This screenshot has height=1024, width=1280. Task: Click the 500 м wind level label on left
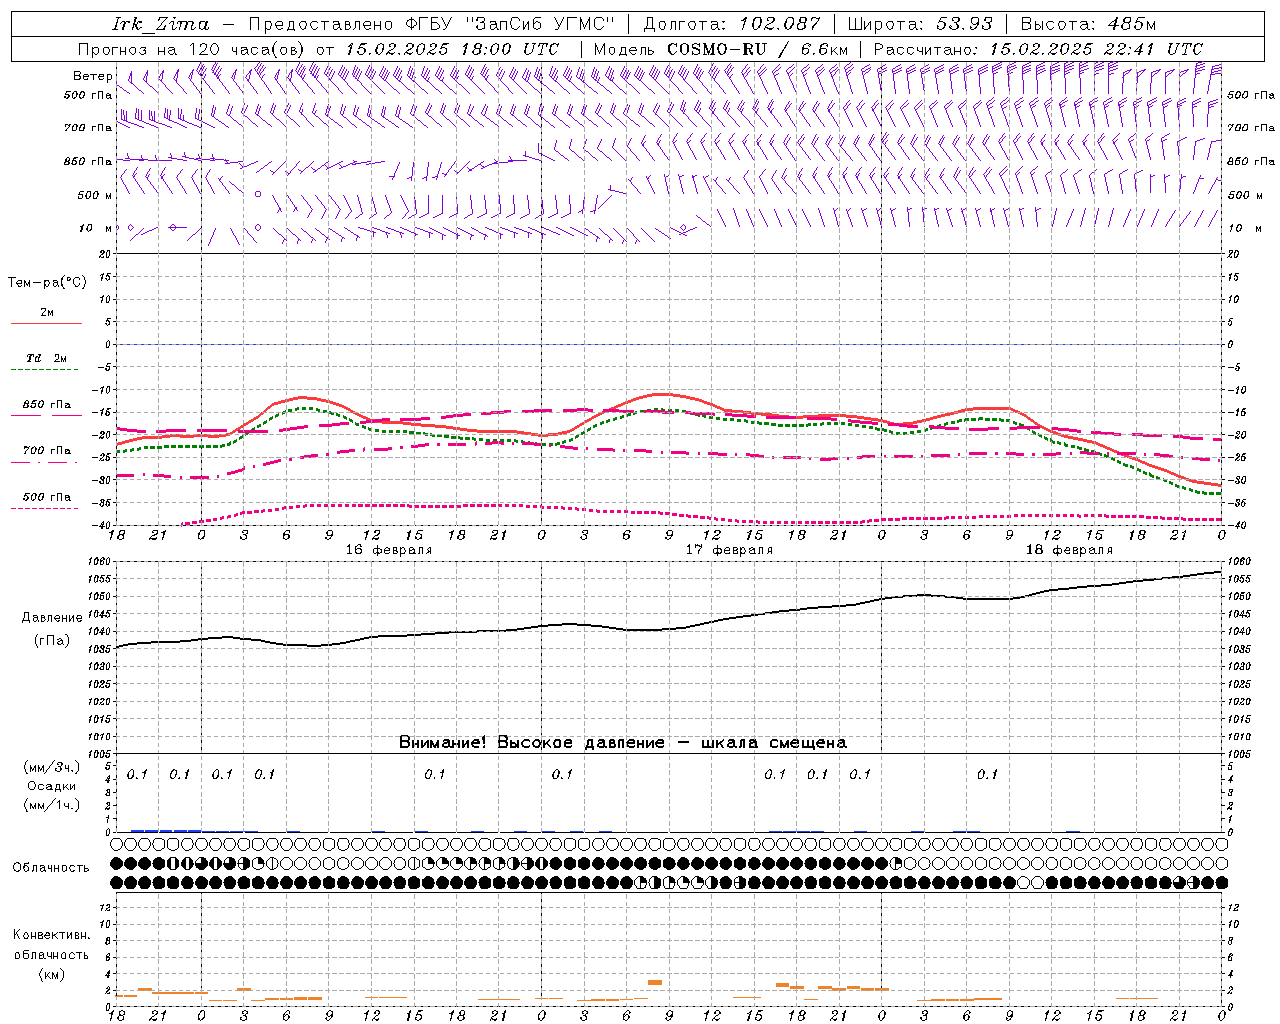(x=95, y=195)
